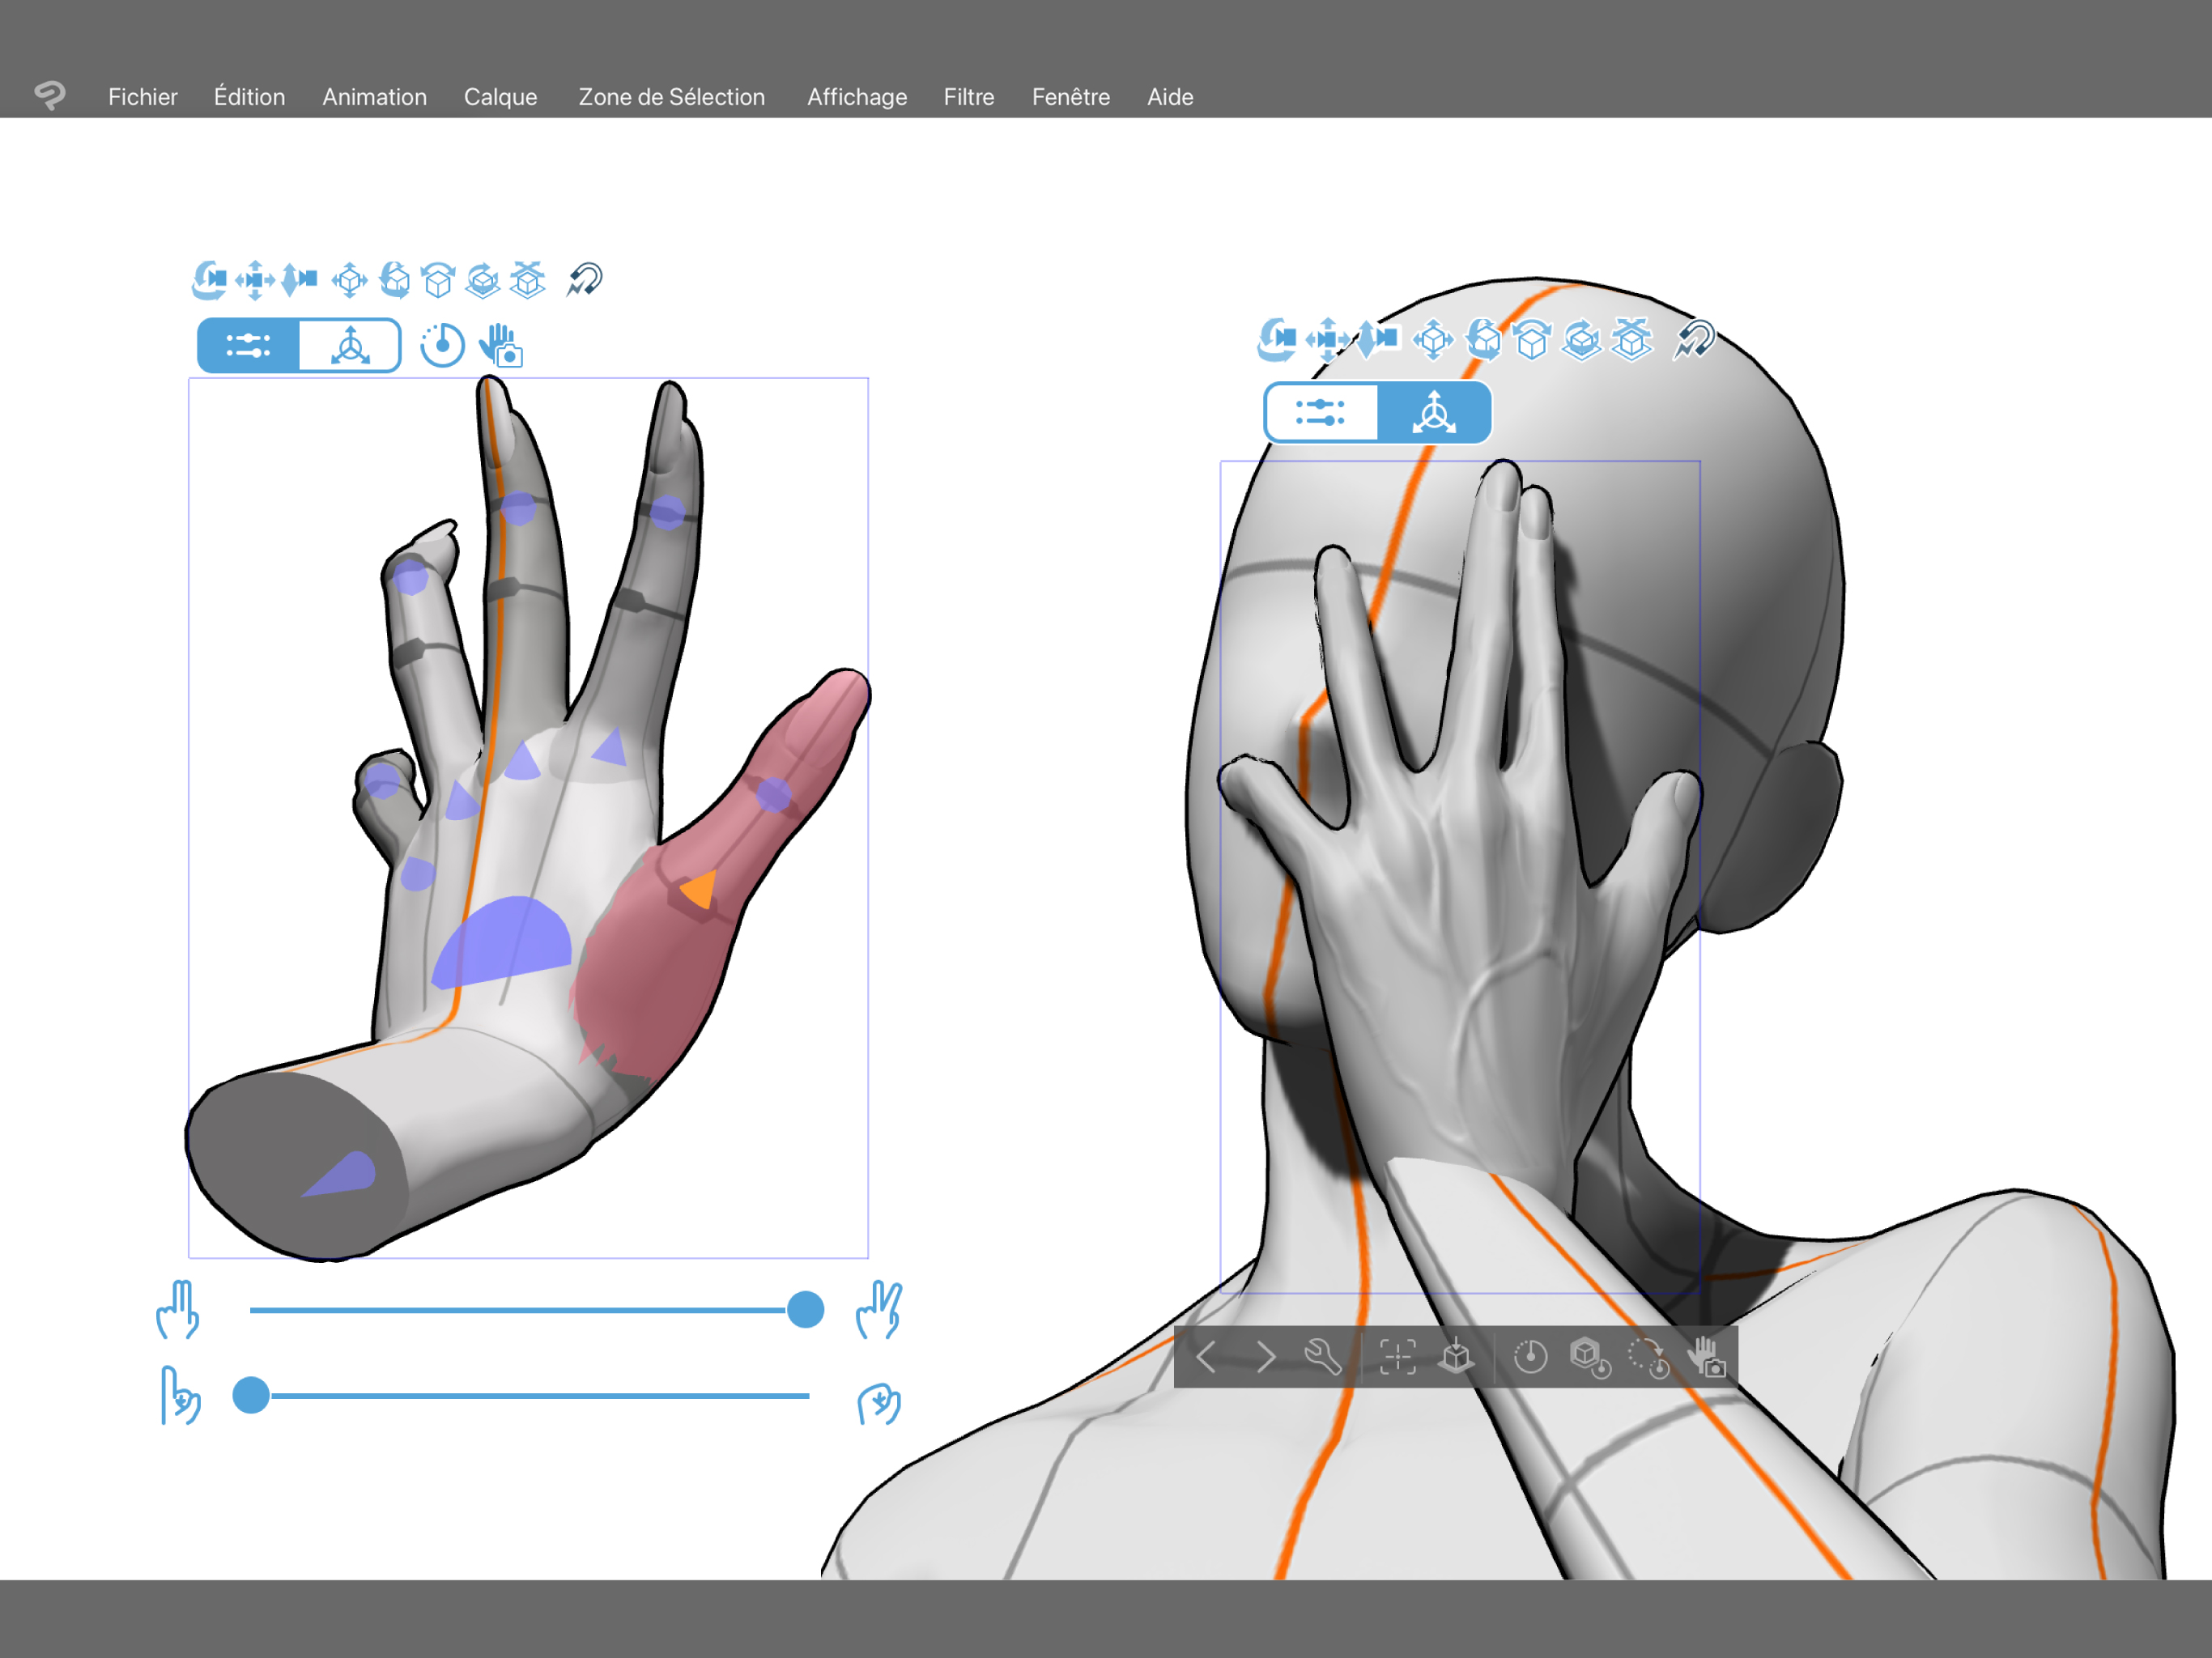
Task: Toggle the head figure's manipulator mode button
Action: click(1433, 412)
